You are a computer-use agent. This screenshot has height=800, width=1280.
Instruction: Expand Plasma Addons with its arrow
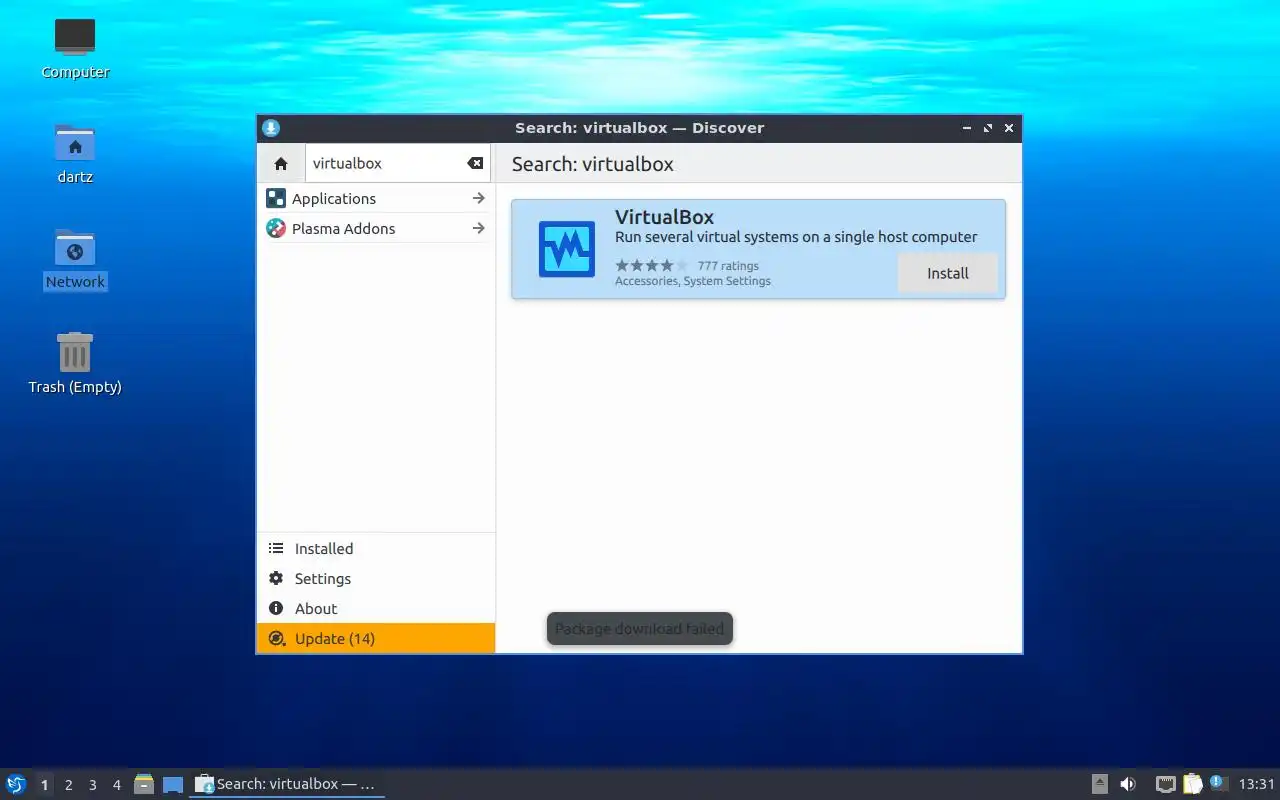point(479,229)
